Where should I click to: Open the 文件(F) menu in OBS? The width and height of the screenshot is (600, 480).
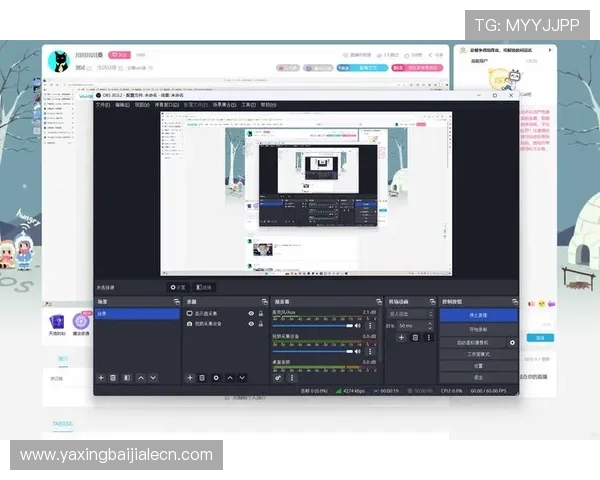103,104
